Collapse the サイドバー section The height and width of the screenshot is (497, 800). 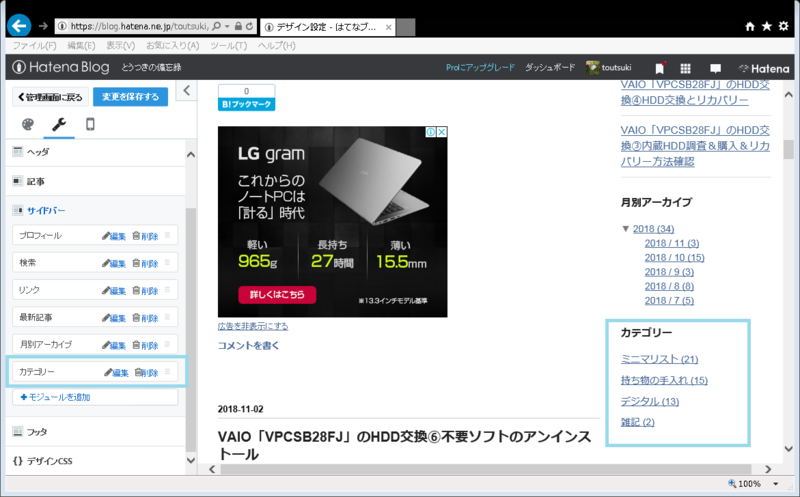click(95, 210)
